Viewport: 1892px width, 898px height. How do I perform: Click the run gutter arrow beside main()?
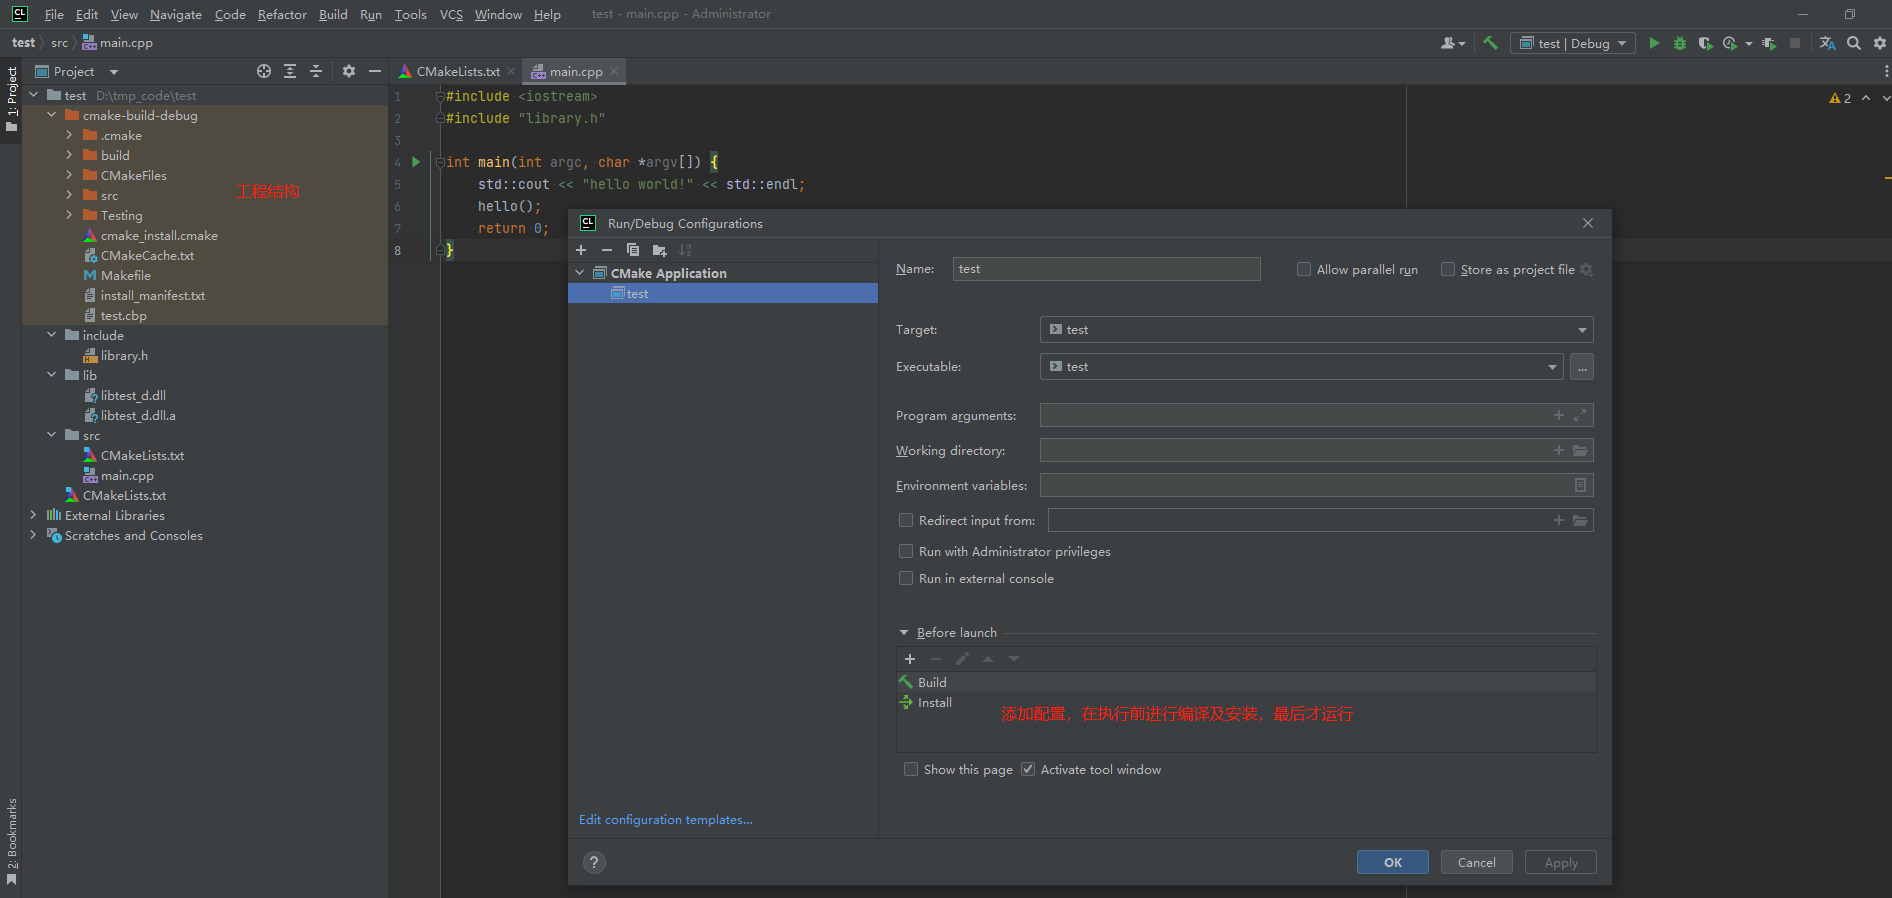[x=416, y=162]
